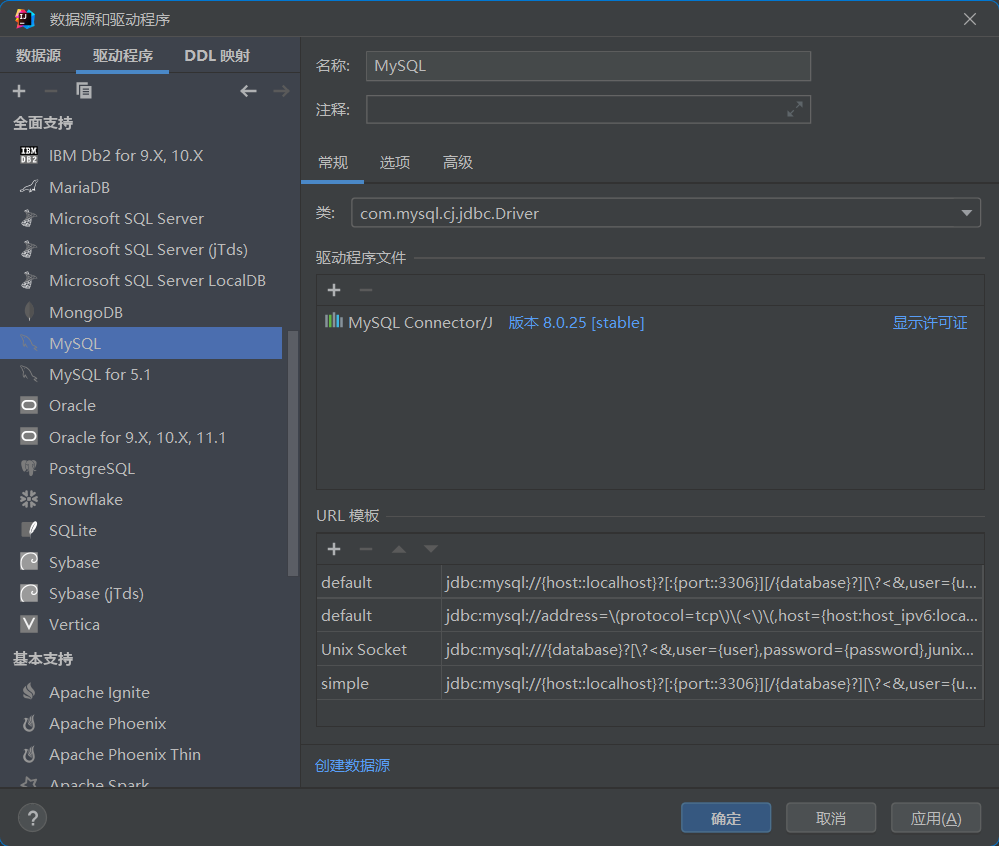Viewport: 999px width, 846px height.
Task: Expand the comment field editor
Action: click(794, 110)
